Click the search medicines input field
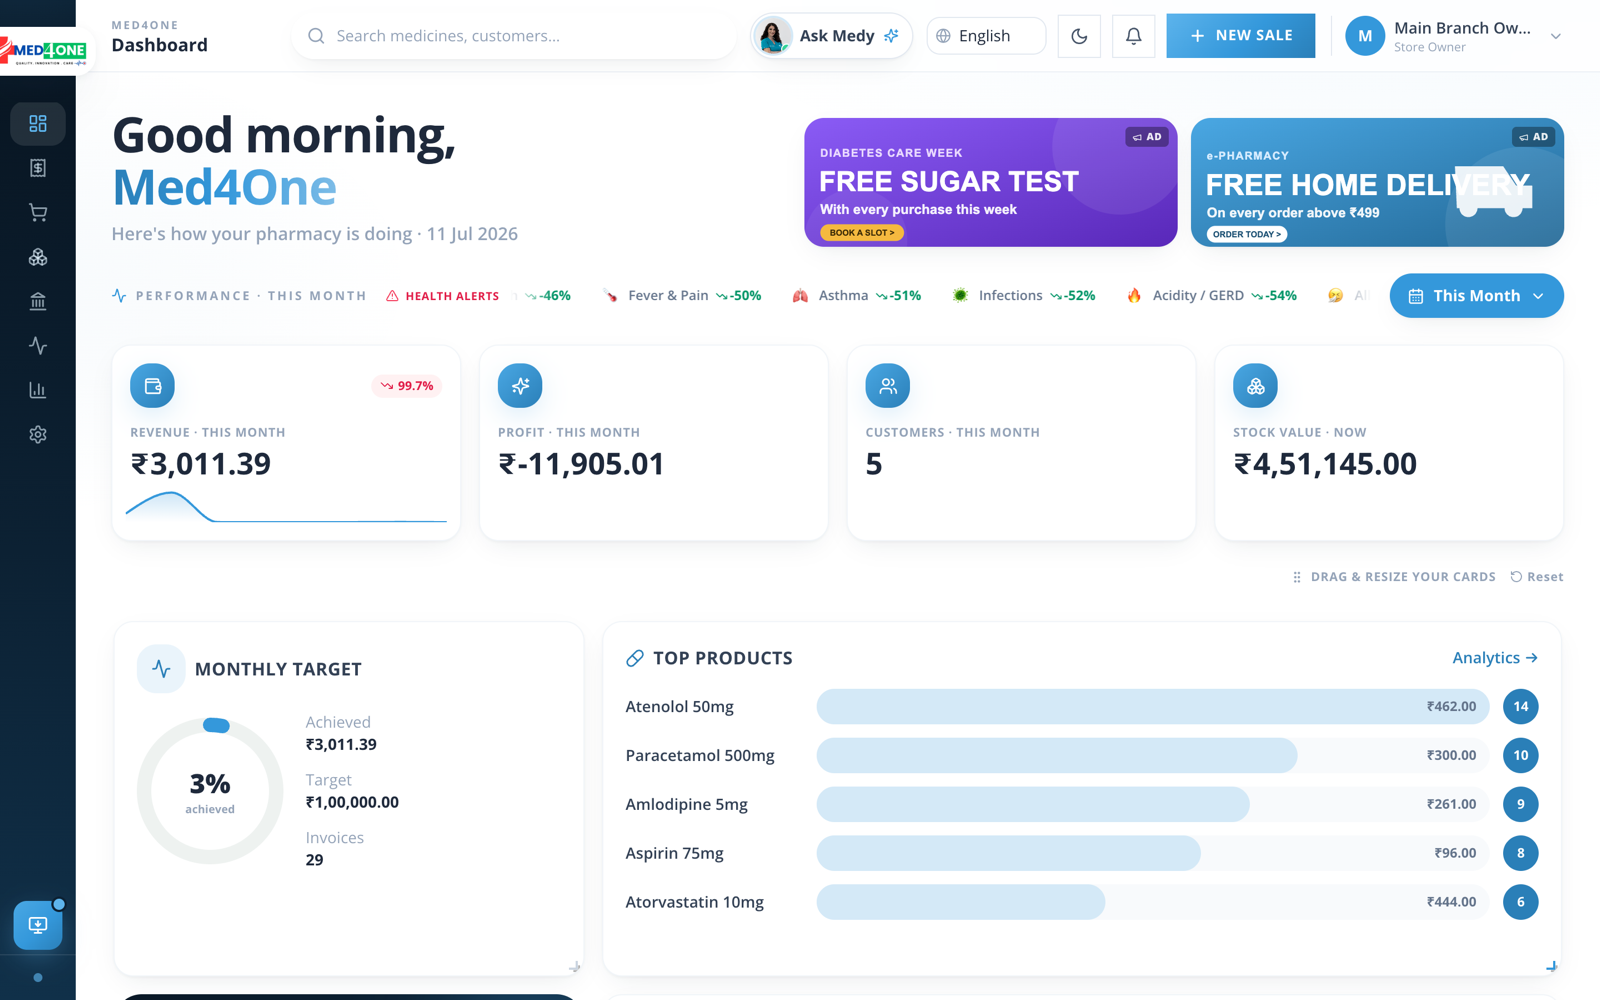 coord(514,36)
